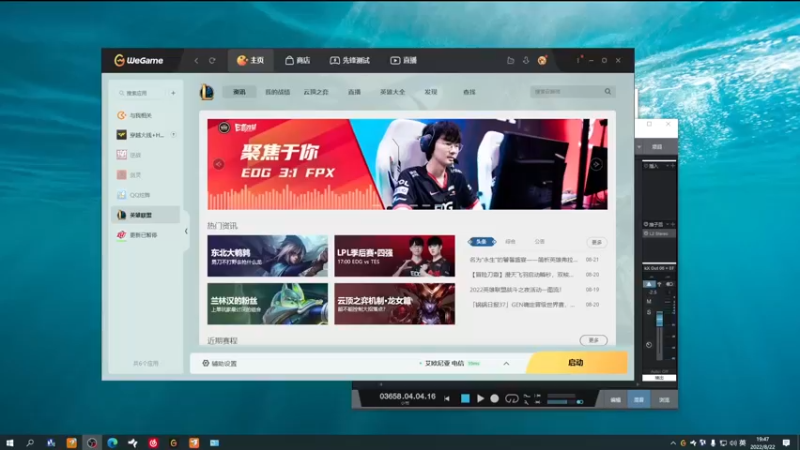Select the 直播 tab in League page
This screenshot has width=800, height=450.
(354, 92)
